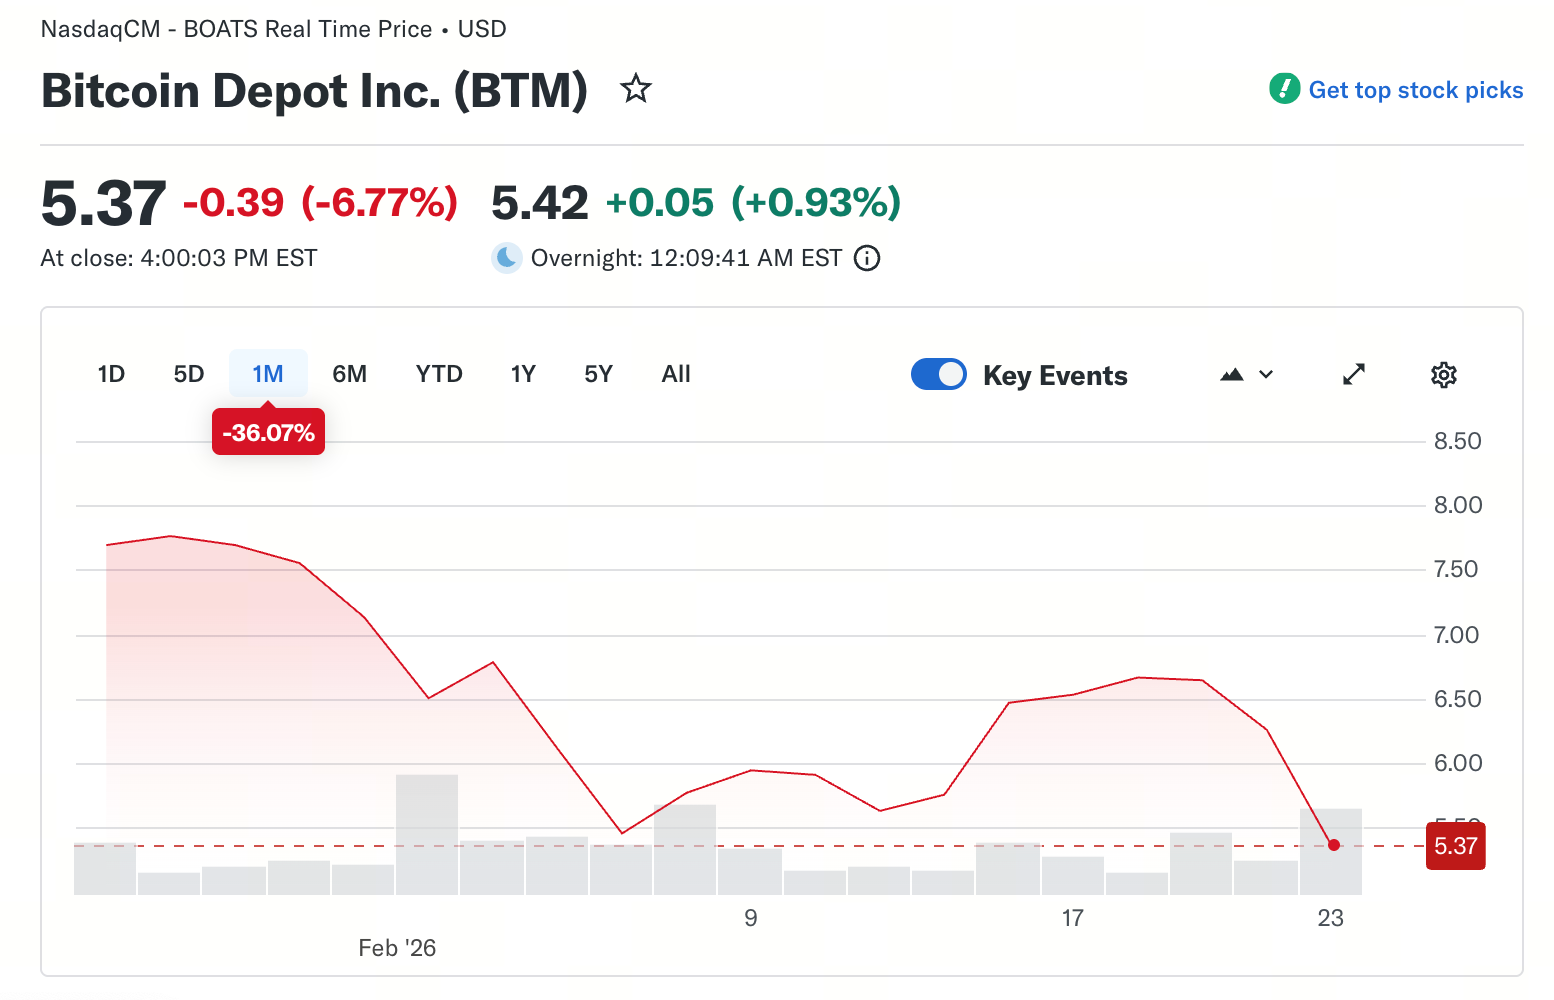Add BTM to watchlist via star icon
The image size is (1554, 1000).
click(636, 89)
